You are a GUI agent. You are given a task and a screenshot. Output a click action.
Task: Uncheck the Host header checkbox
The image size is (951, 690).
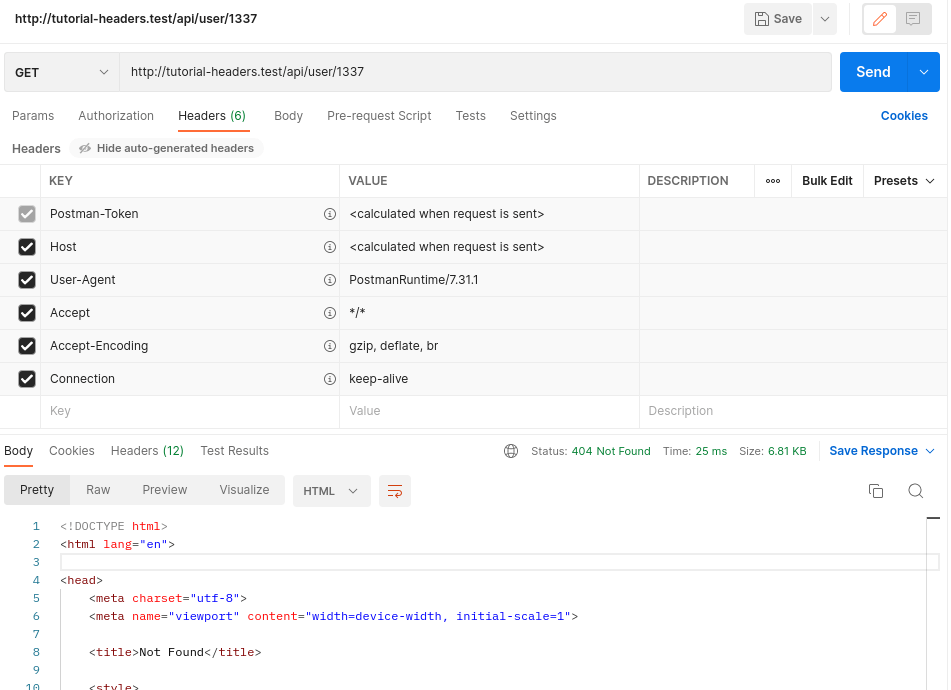[26, 247]
